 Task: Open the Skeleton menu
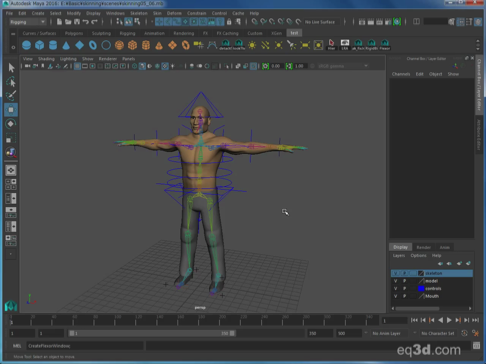[139, 13]
